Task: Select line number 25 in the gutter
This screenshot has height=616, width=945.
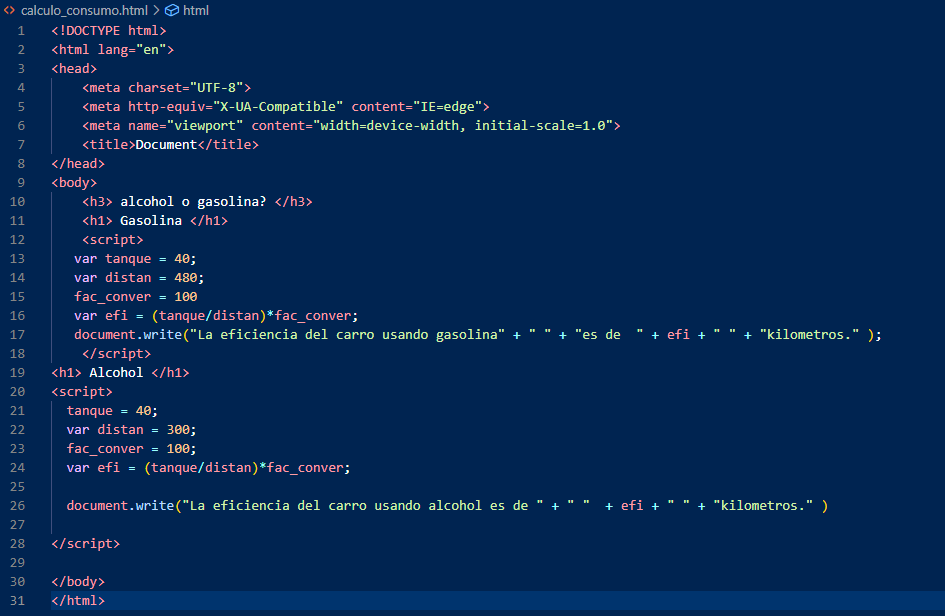Action: (x=17, y=486)
